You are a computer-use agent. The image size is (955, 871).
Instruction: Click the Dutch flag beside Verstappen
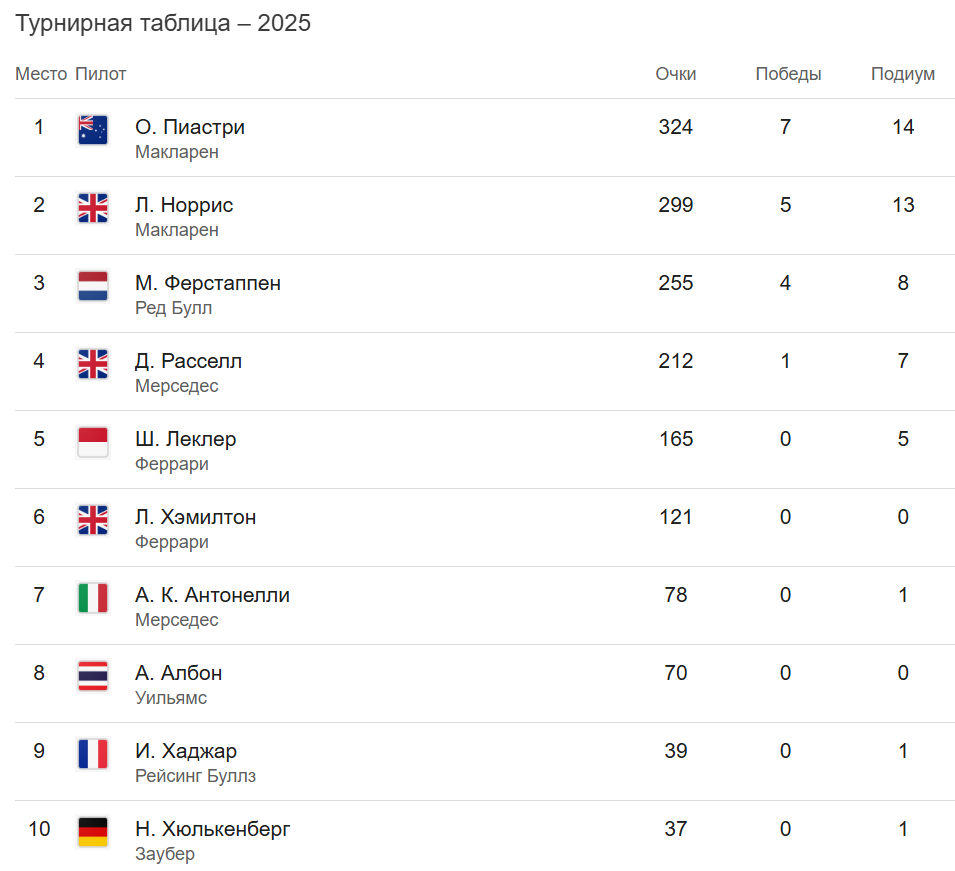(93, 286)
